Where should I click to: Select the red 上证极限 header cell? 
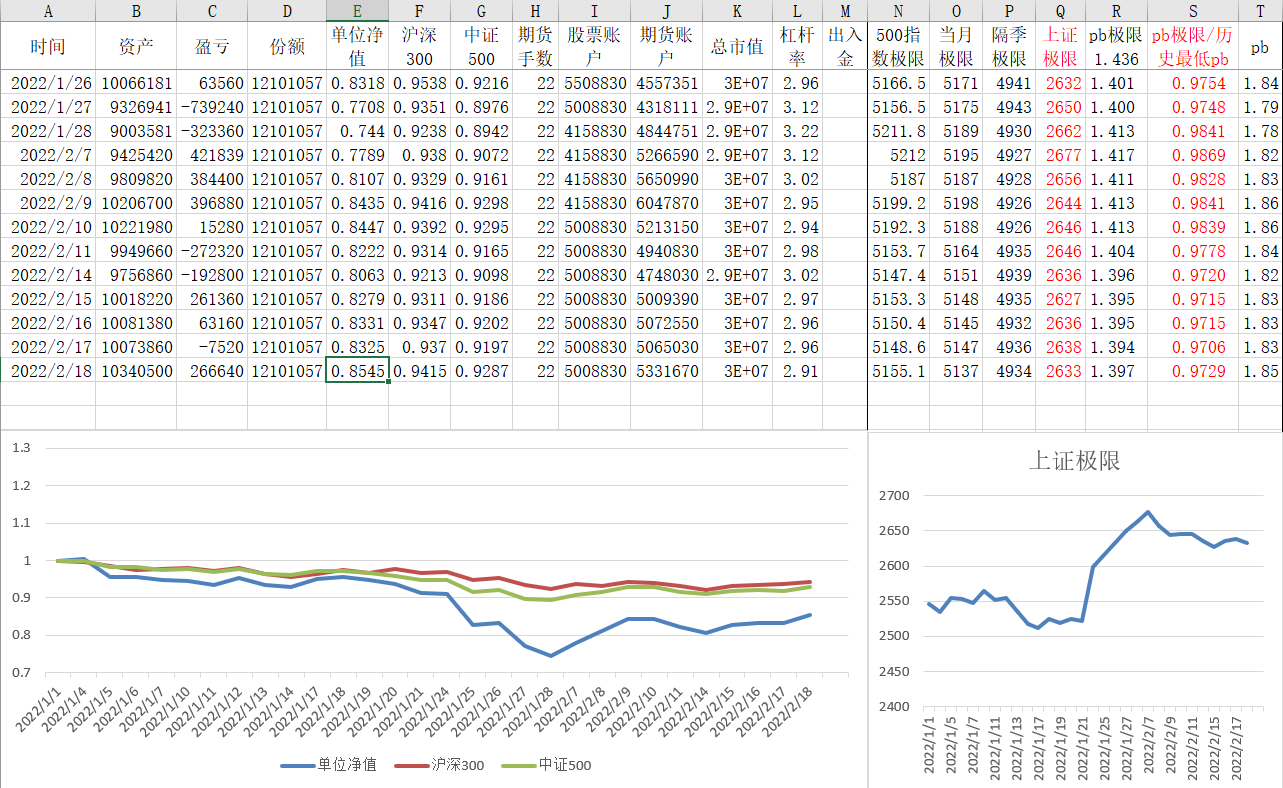click(1059, 47)
